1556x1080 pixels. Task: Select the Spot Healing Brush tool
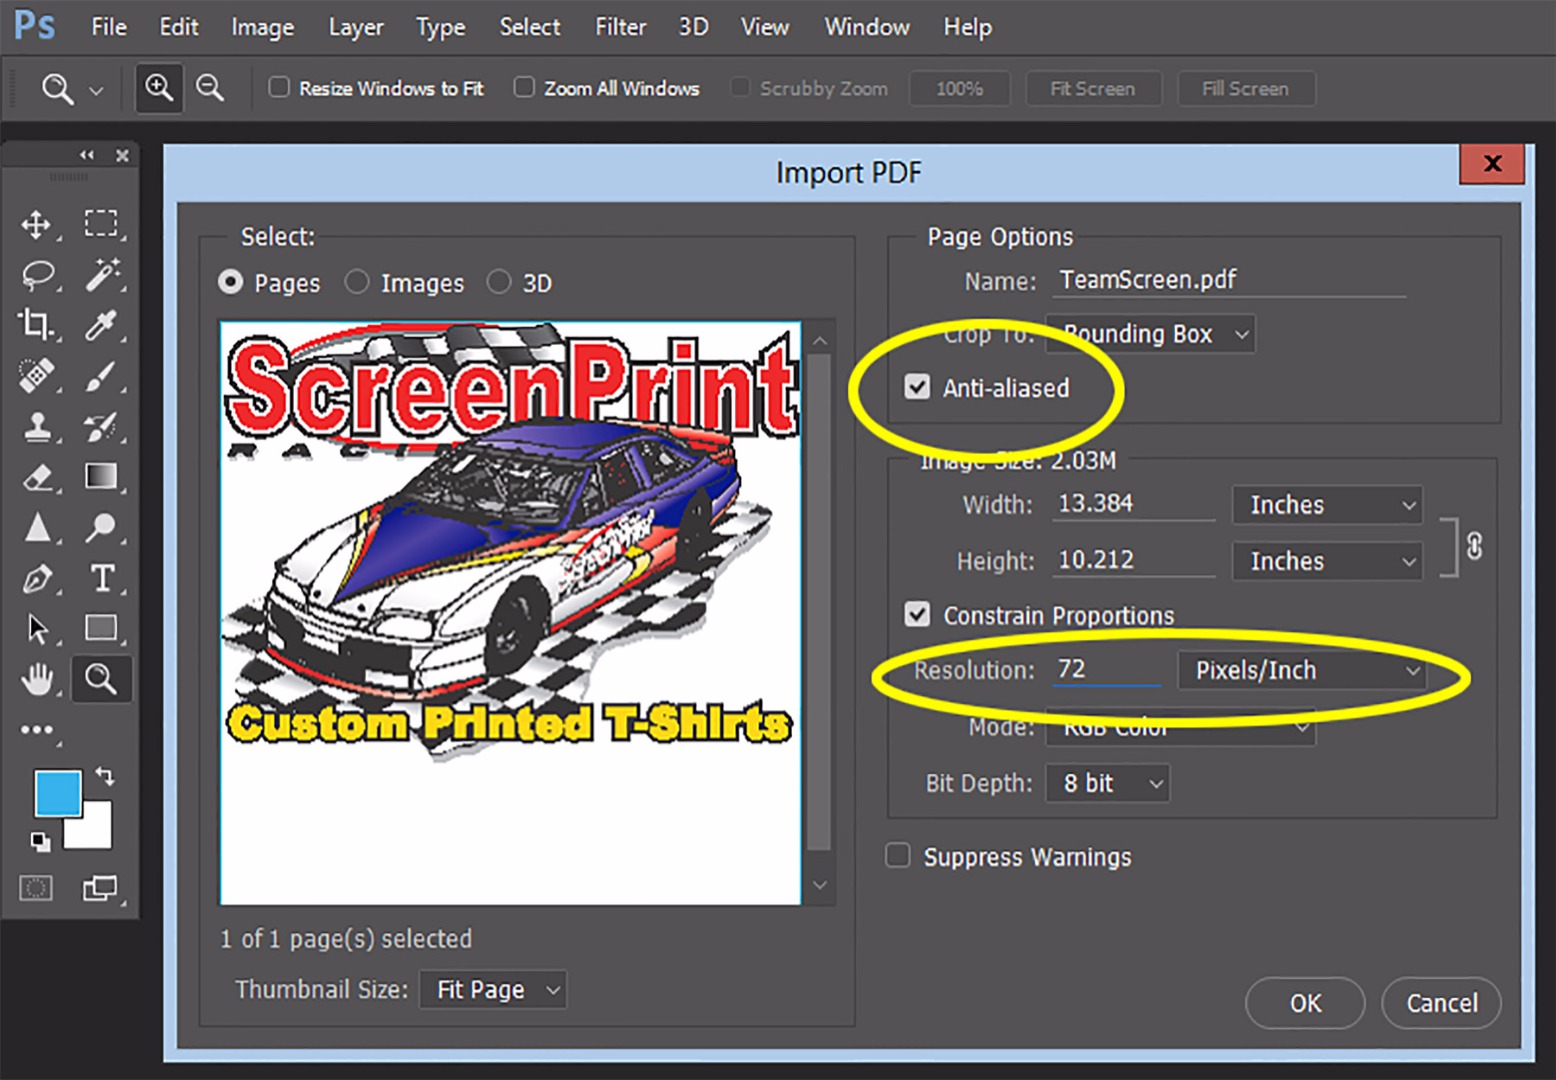pos(37,376)
